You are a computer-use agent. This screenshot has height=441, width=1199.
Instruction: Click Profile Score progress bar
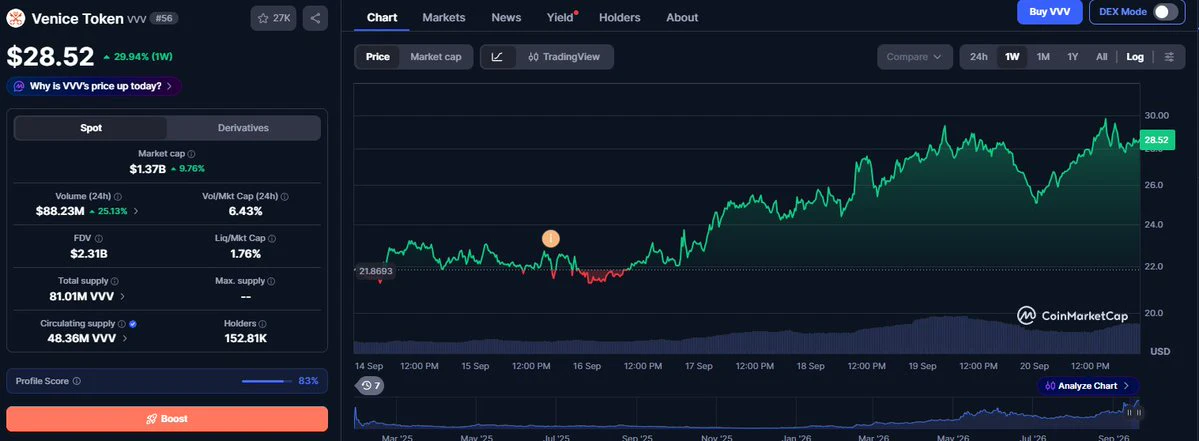coord(267,381)
